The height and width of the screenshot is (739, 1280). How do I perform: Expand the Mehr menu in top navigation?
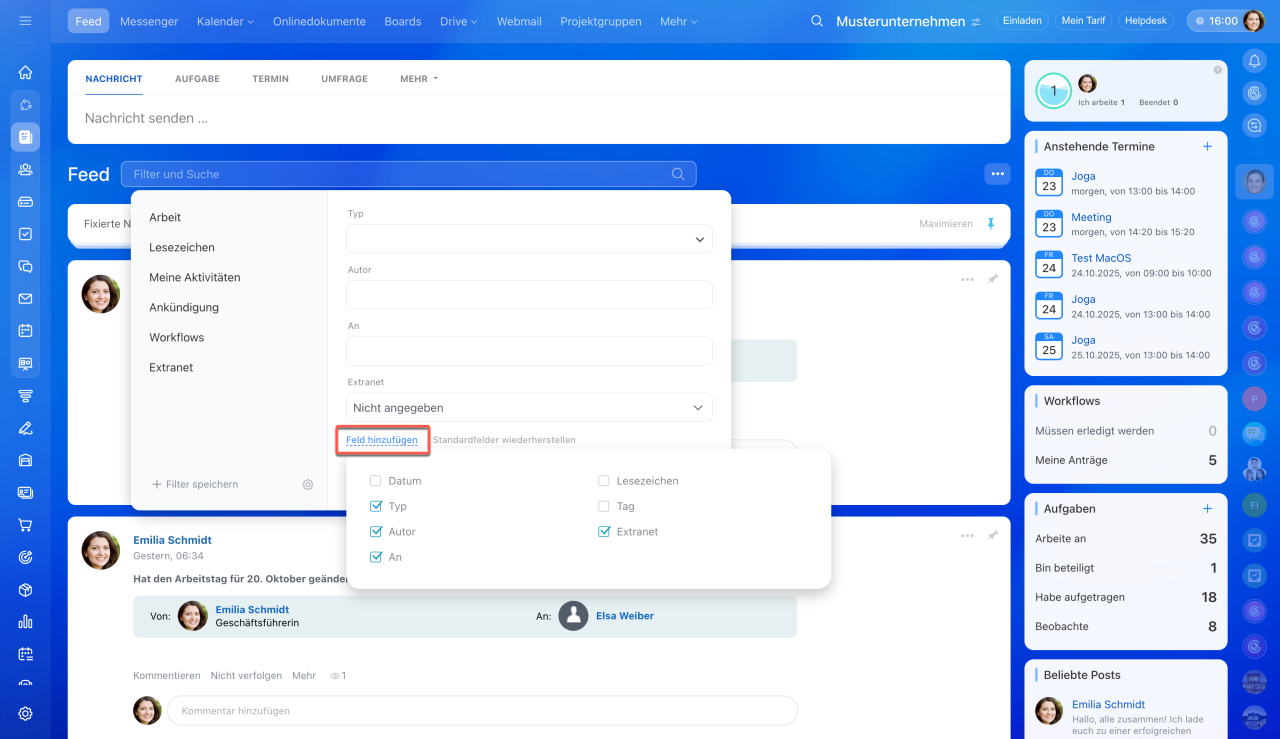678,21
